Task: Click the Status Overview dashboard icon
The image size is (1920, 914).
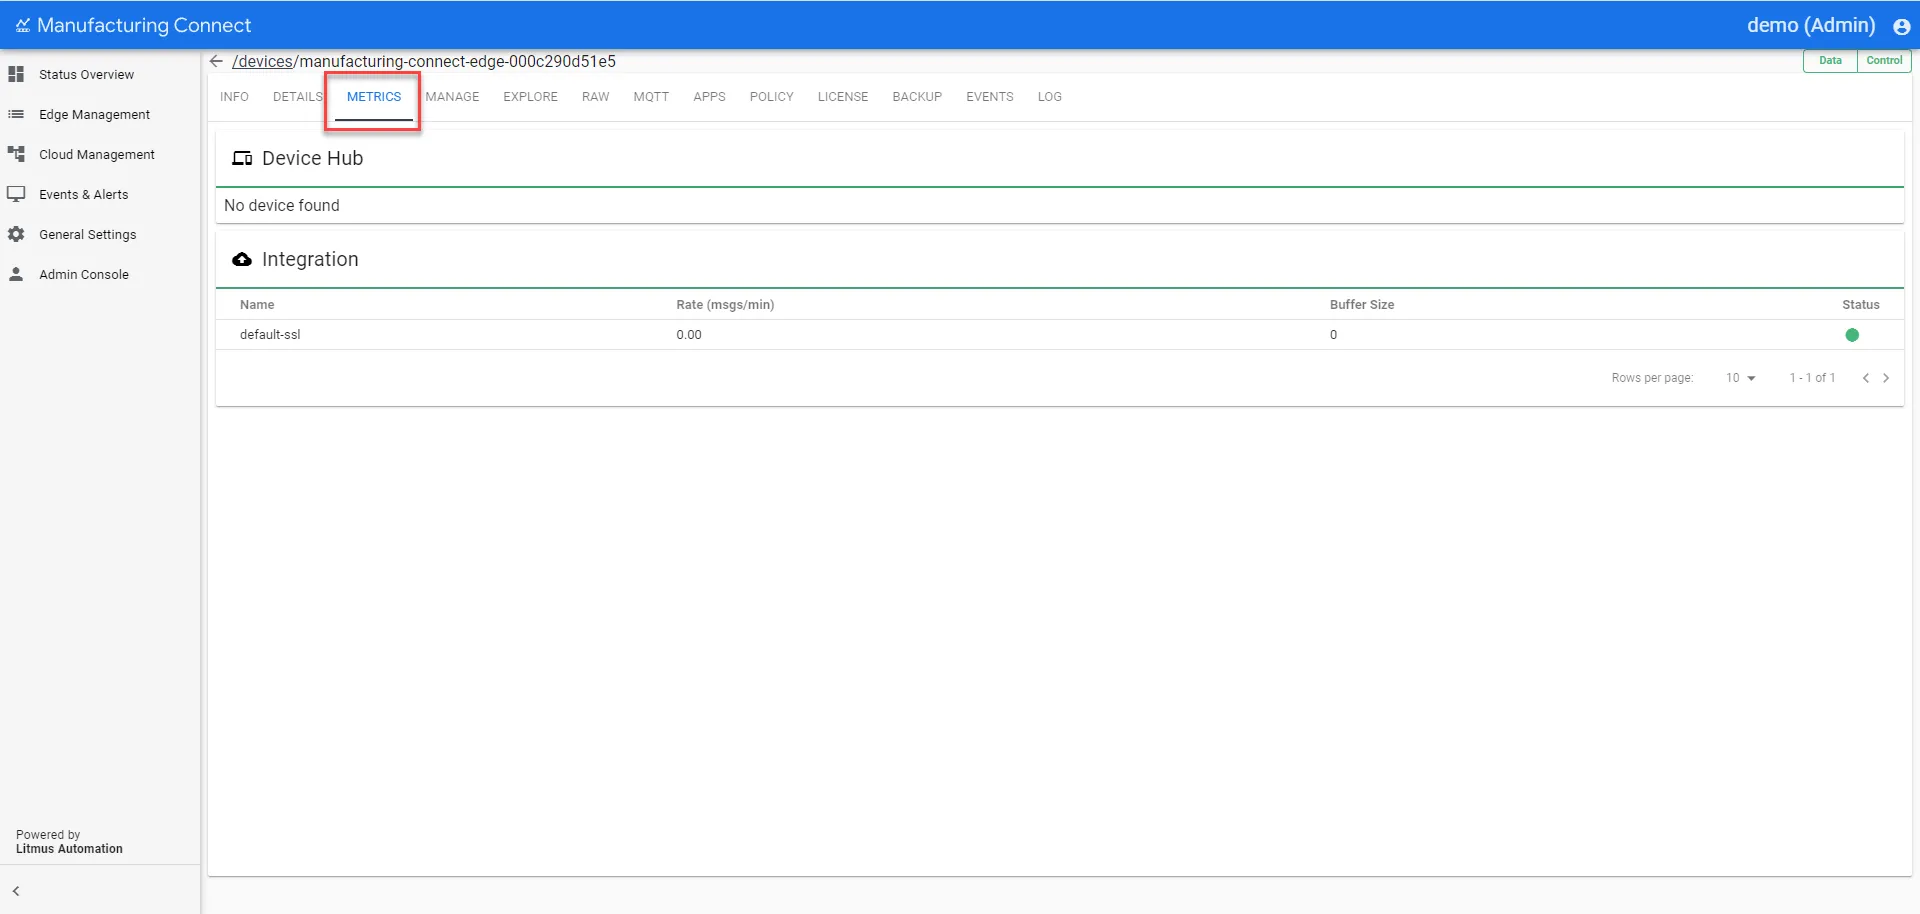Action: coord(16,74)
